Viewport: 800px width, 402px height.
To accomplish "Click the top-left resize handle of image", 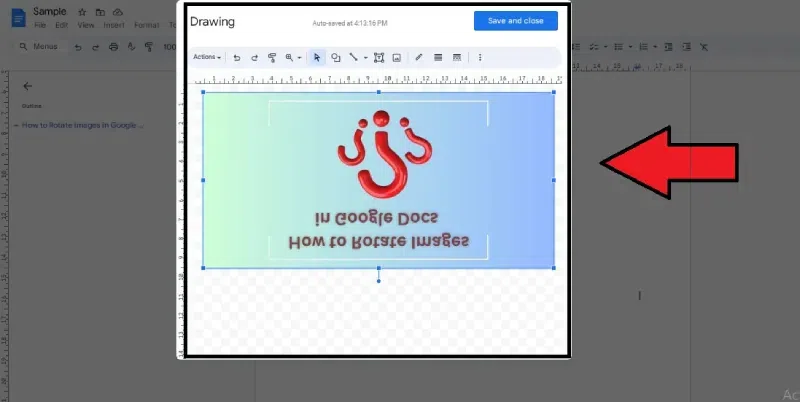I will tap(203, 92).
